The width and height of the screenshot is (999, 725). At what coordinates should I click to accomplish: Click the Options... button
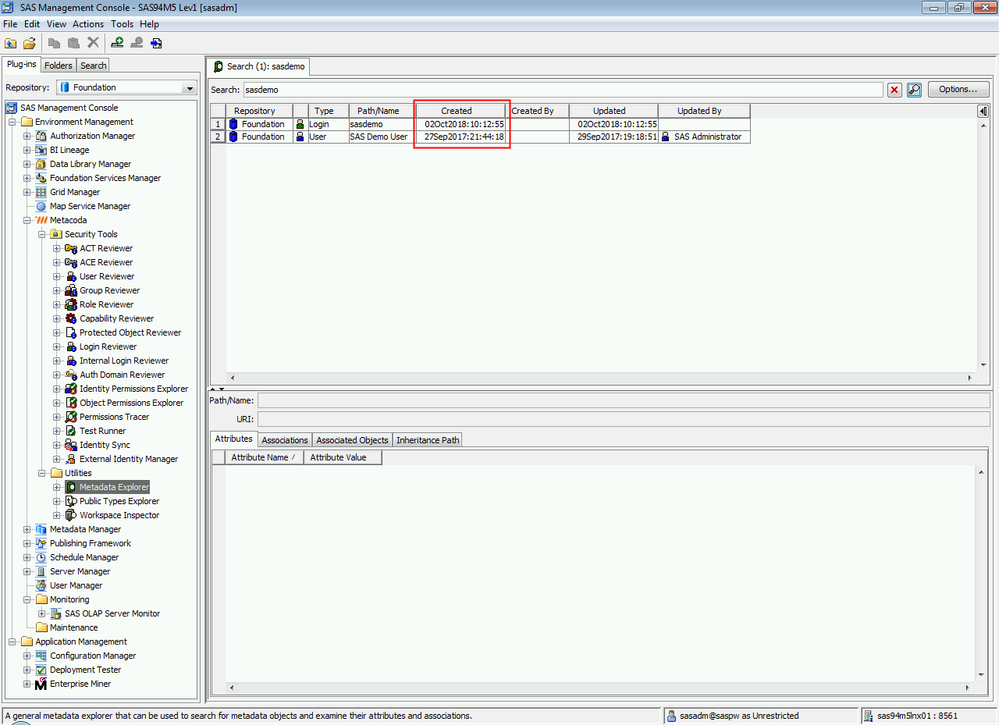[x=958, y=89]
